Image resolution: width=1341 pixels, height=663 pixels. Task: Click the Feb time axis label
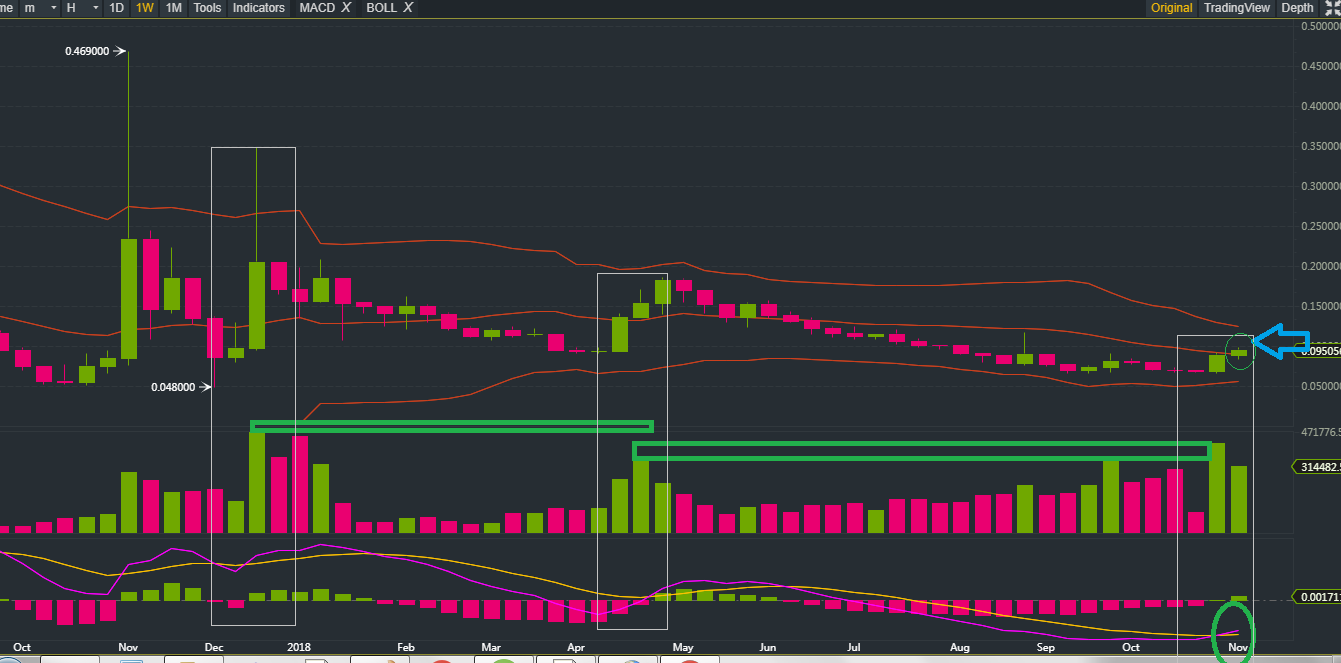pyautogui.click(x=405, y=647)
